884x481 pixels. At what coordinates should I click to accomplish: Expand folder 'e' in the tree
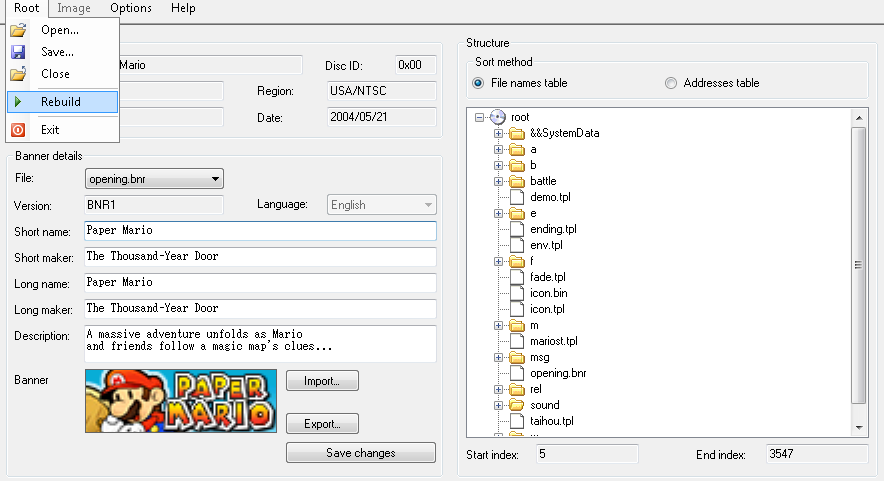point(498,213)
